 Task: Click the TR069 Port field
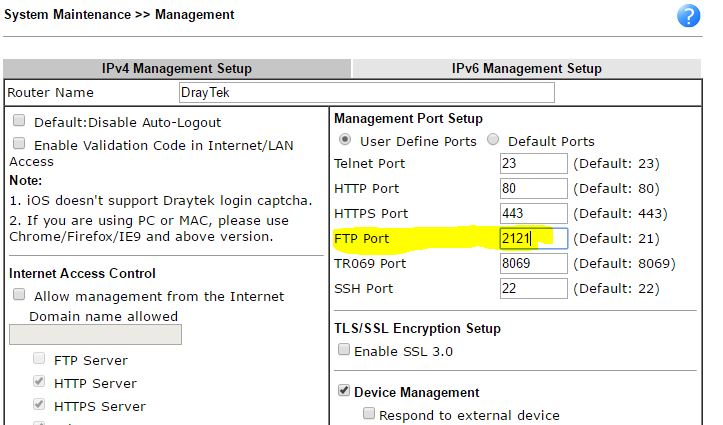(x=533, y=263)
